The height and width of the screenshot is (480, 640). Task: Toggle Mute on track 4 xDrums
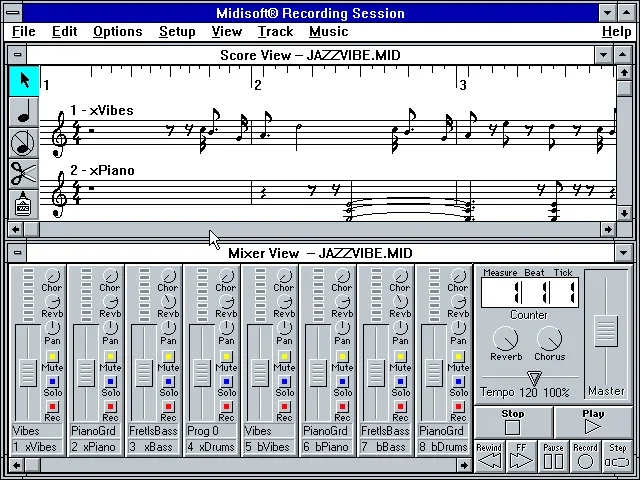pos(226,356)
